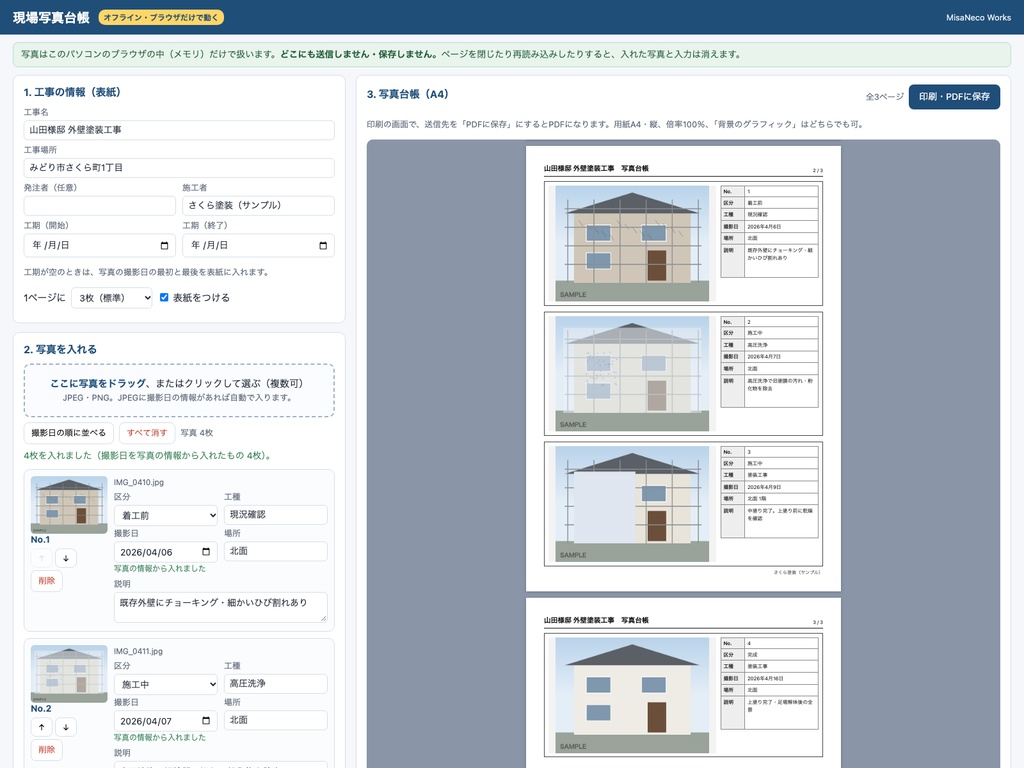Click preview photo No. 4 image
This screenshot has width=1024, height=768.
click(x=632, y=696)
